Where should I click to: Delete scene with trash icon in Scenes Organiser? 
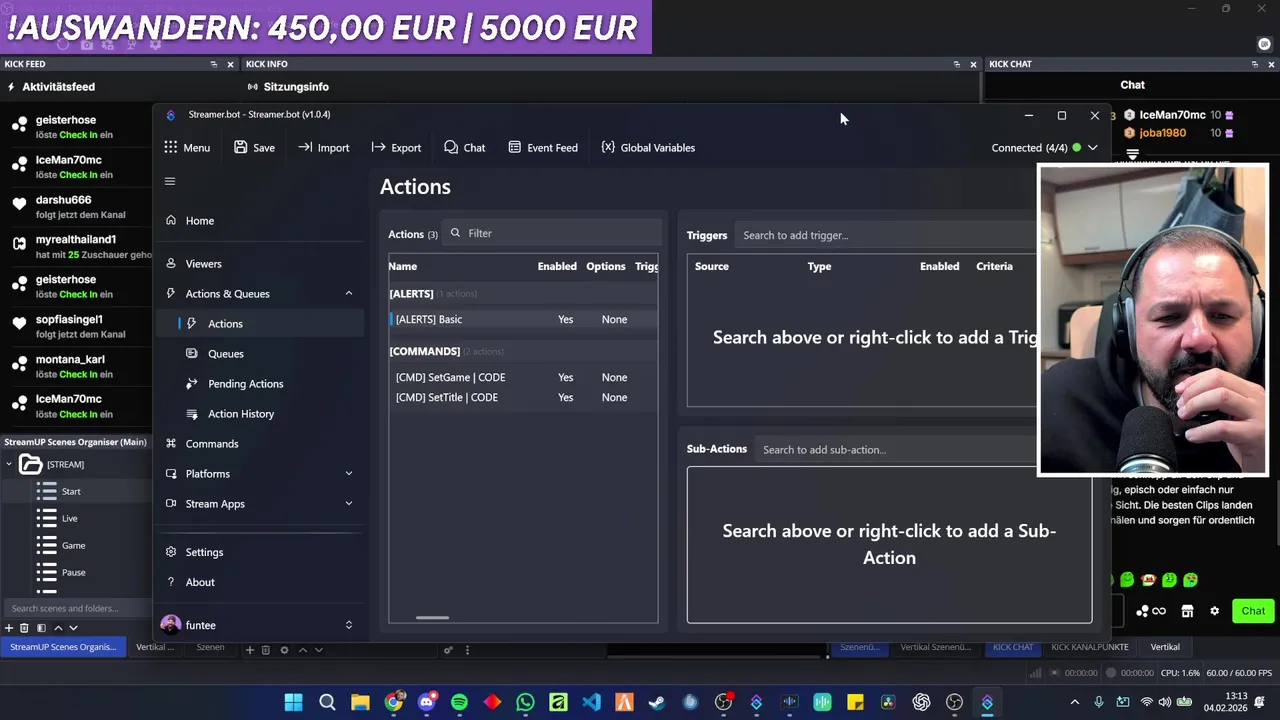pyautogui.click(x=25, y=628)
